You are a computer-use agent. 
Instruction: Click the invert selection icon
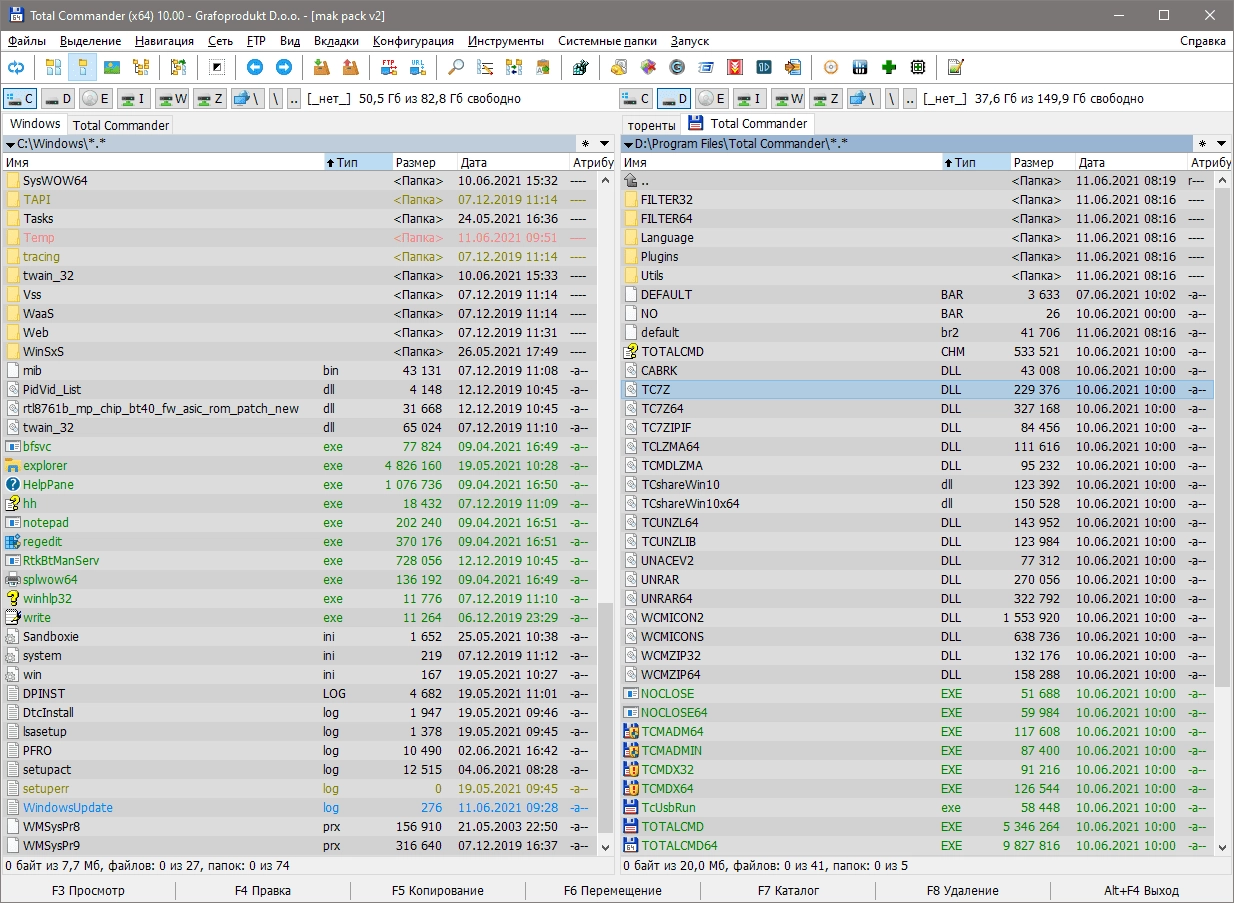pos(217,67)
